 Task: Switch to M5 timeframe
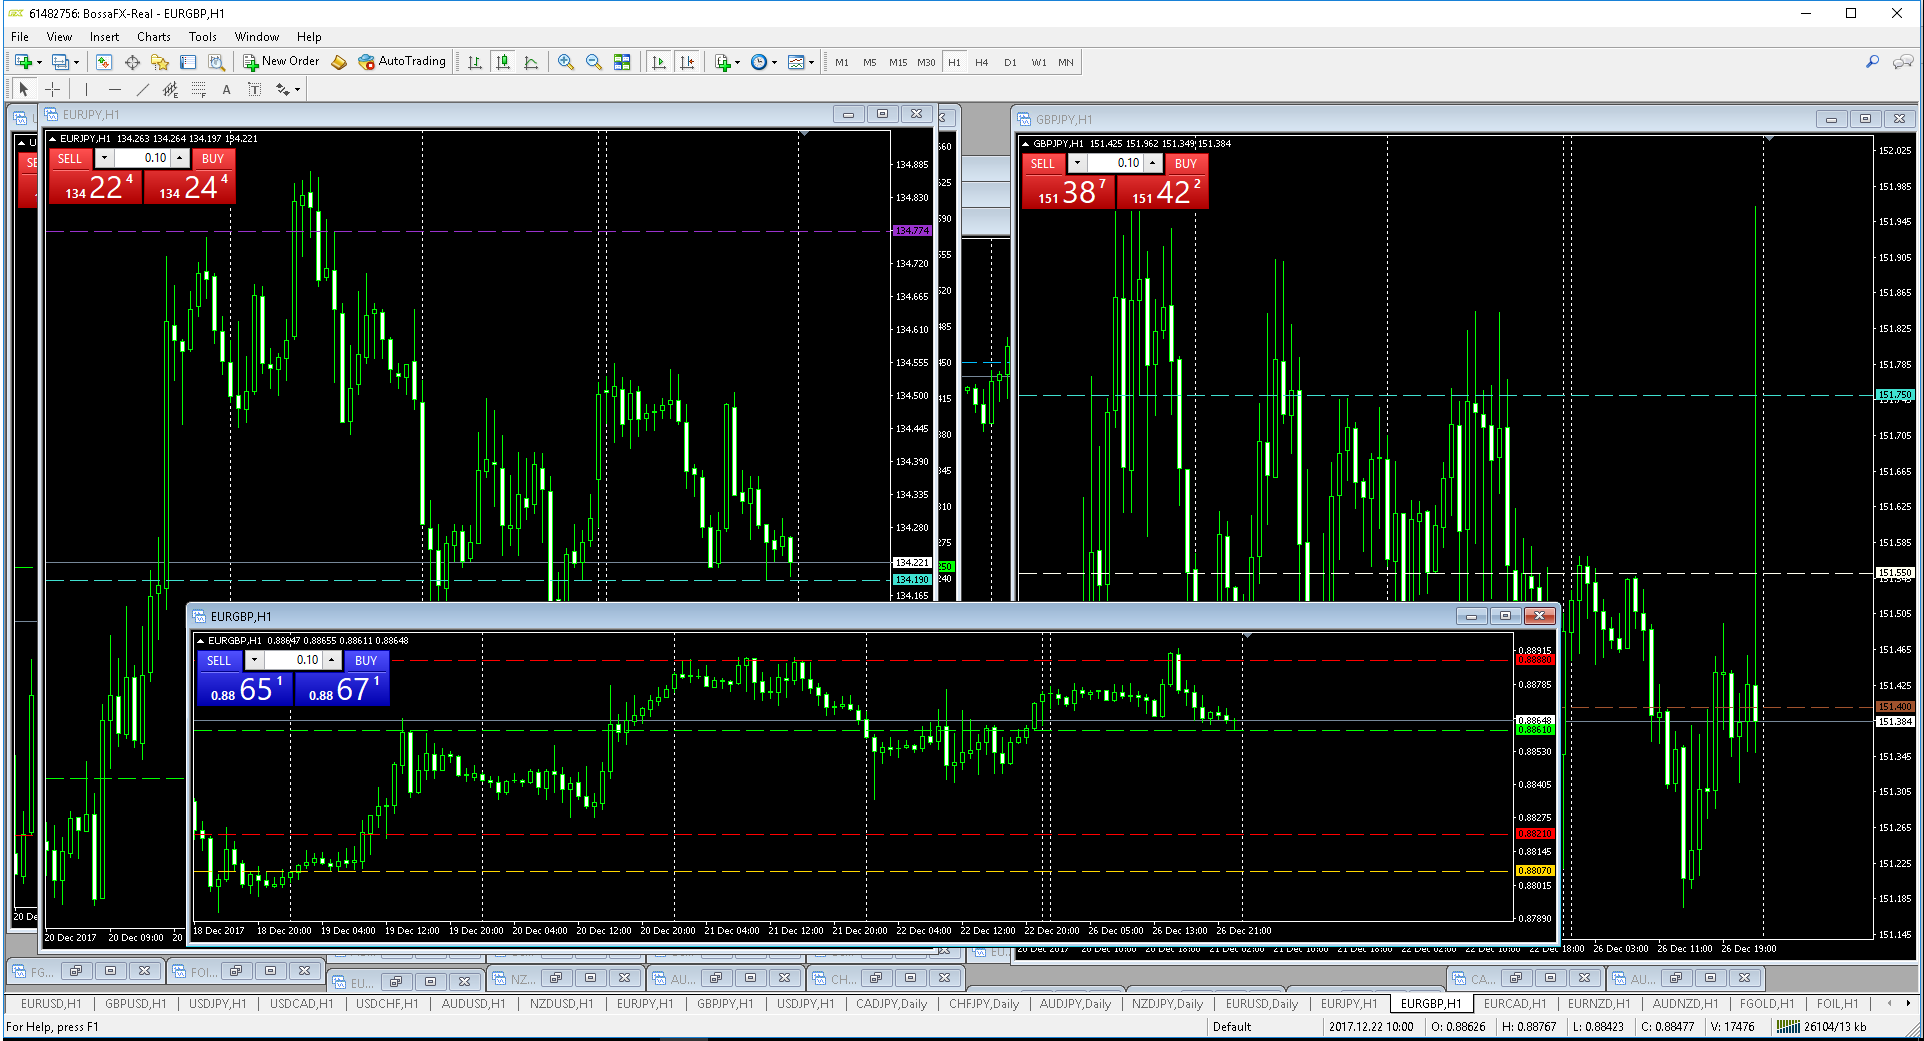click(x=870, y=62)
